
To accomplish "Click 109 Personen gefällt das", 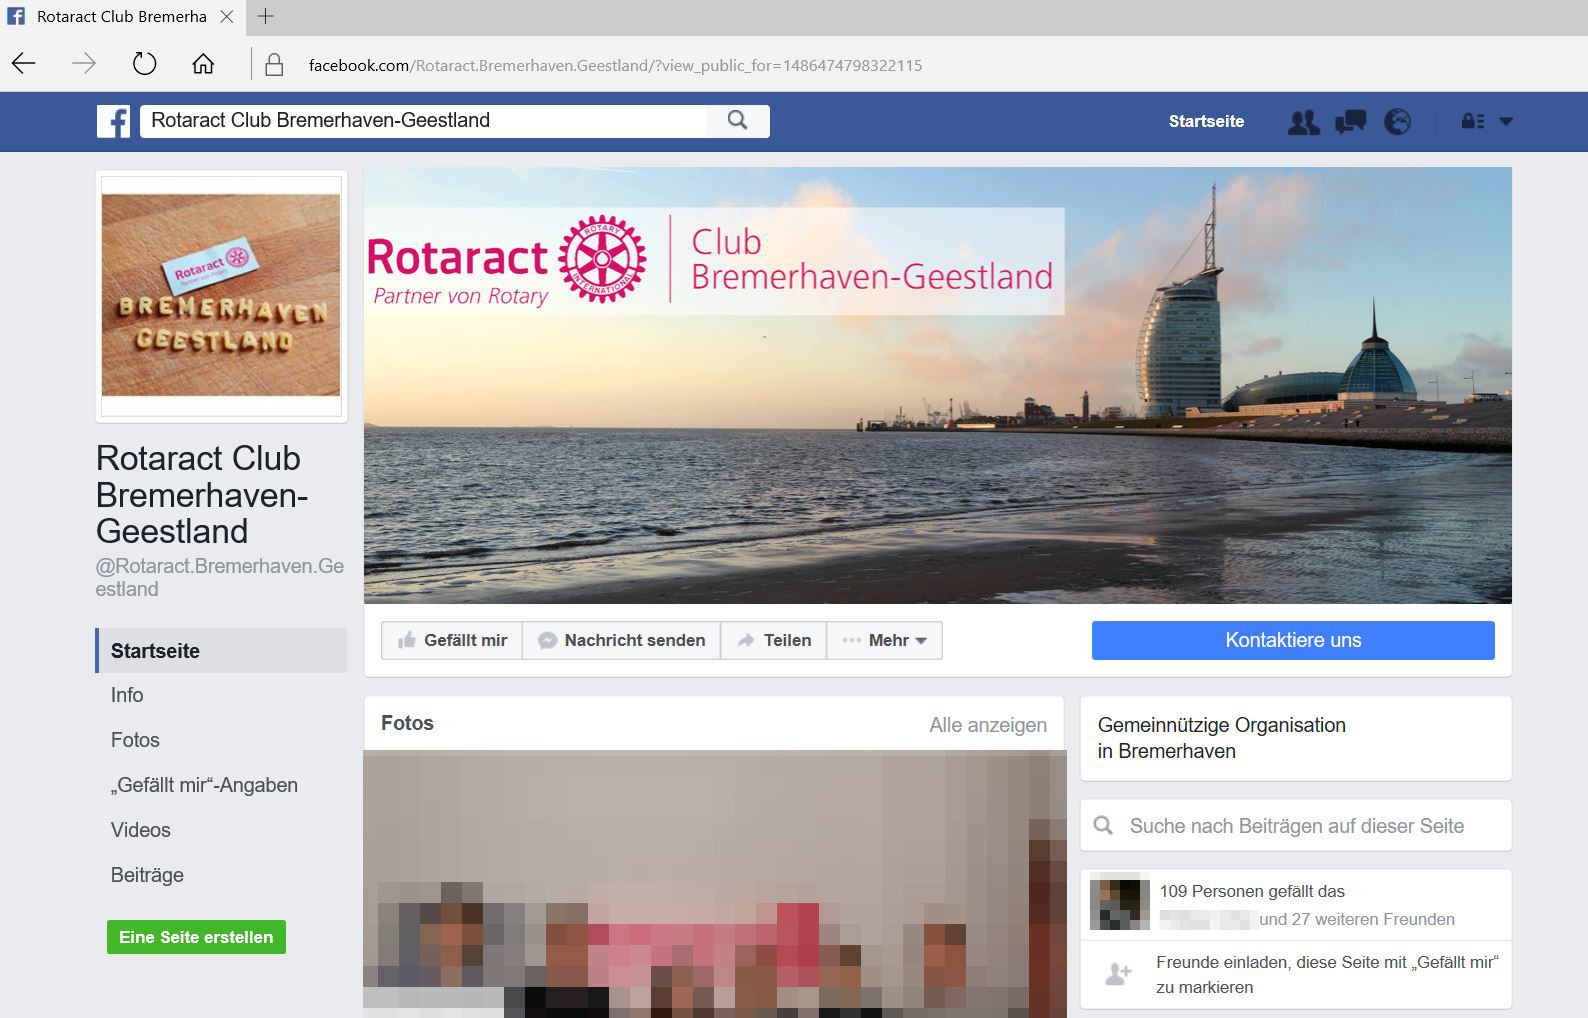I will 1252,891.
